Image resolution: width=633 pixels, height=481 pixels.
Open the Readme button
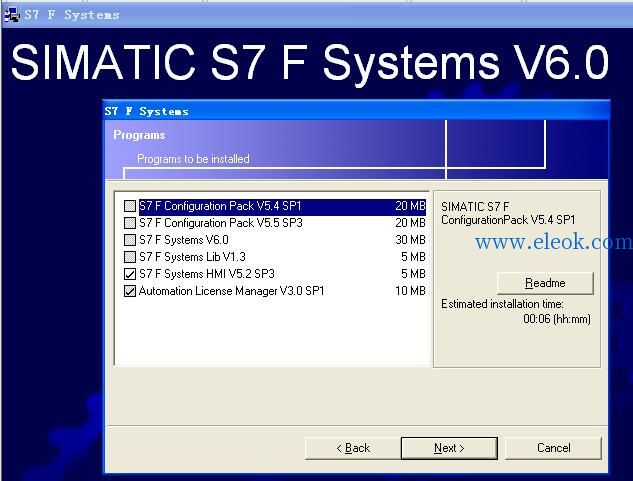[x=545, y=283]
